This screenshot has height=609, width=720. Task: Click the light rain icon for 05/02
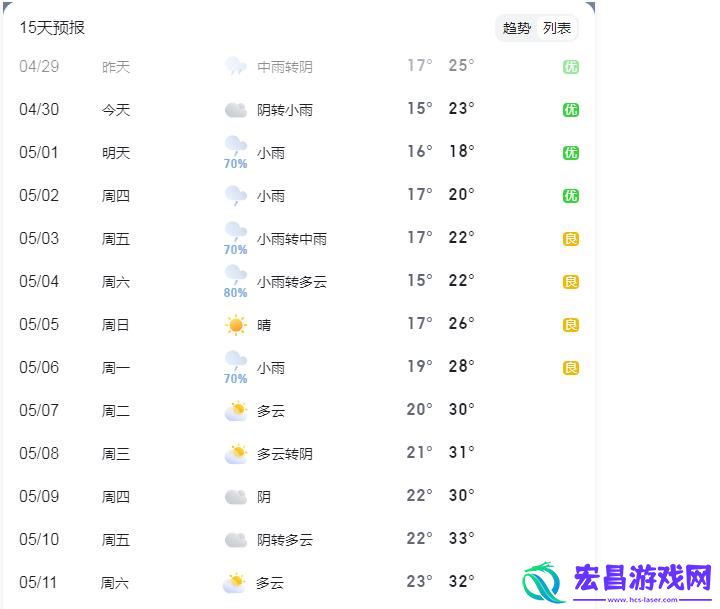coord(236,196)
